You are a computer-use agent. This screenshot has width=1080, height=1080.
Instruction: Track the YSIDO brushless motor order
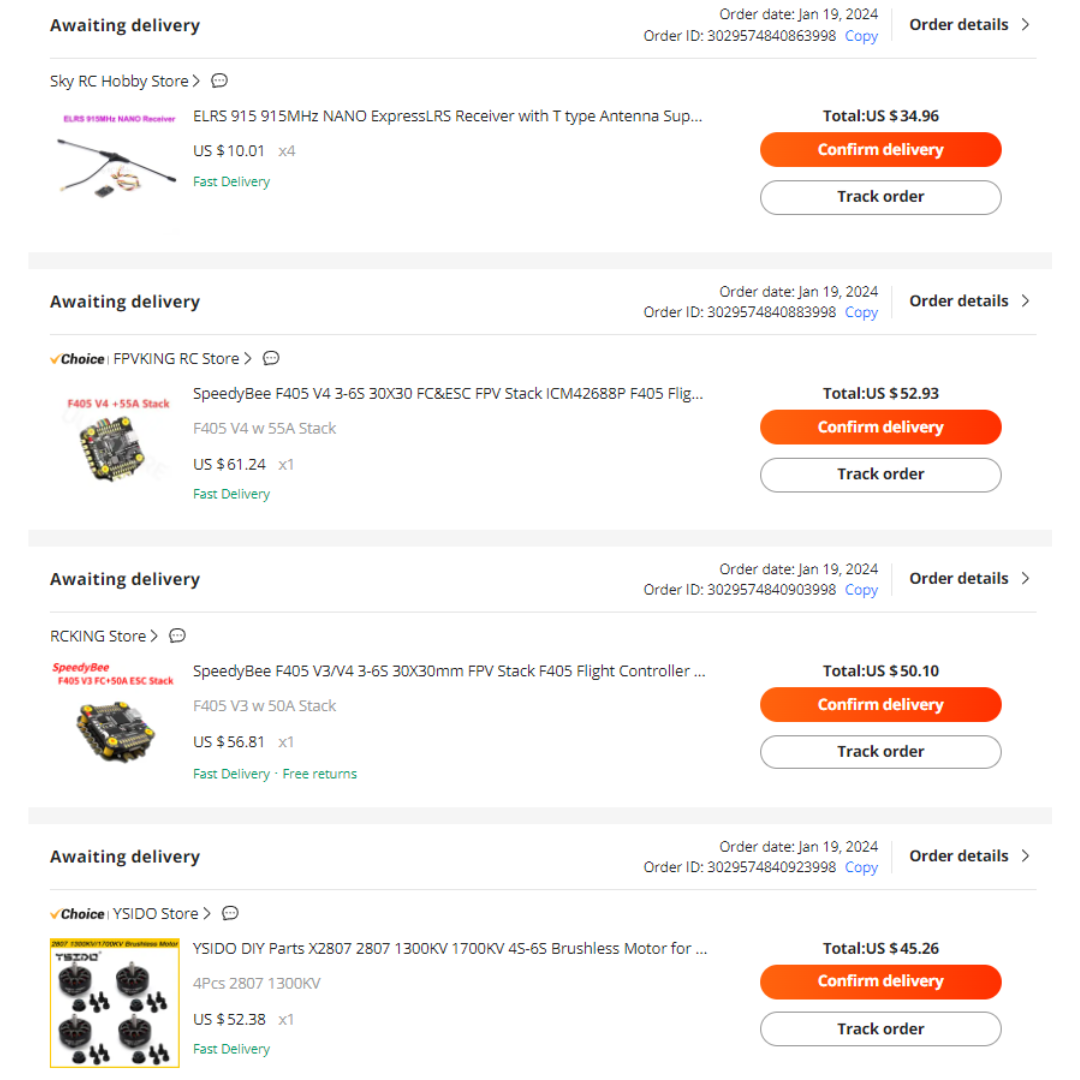tap(880, 1029)
